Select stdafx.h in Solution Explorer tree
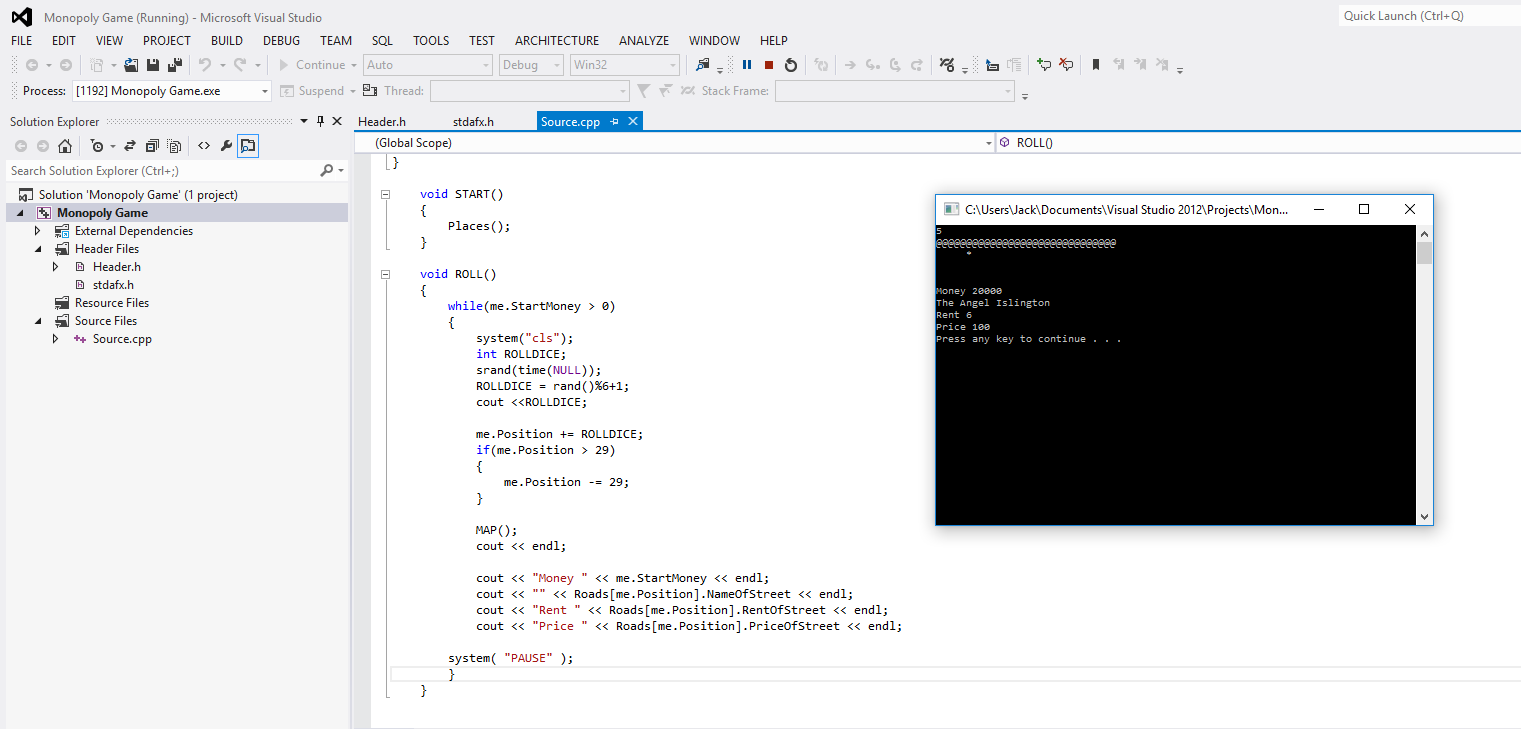Screen dimensions: 1521x729 (113, 285)
